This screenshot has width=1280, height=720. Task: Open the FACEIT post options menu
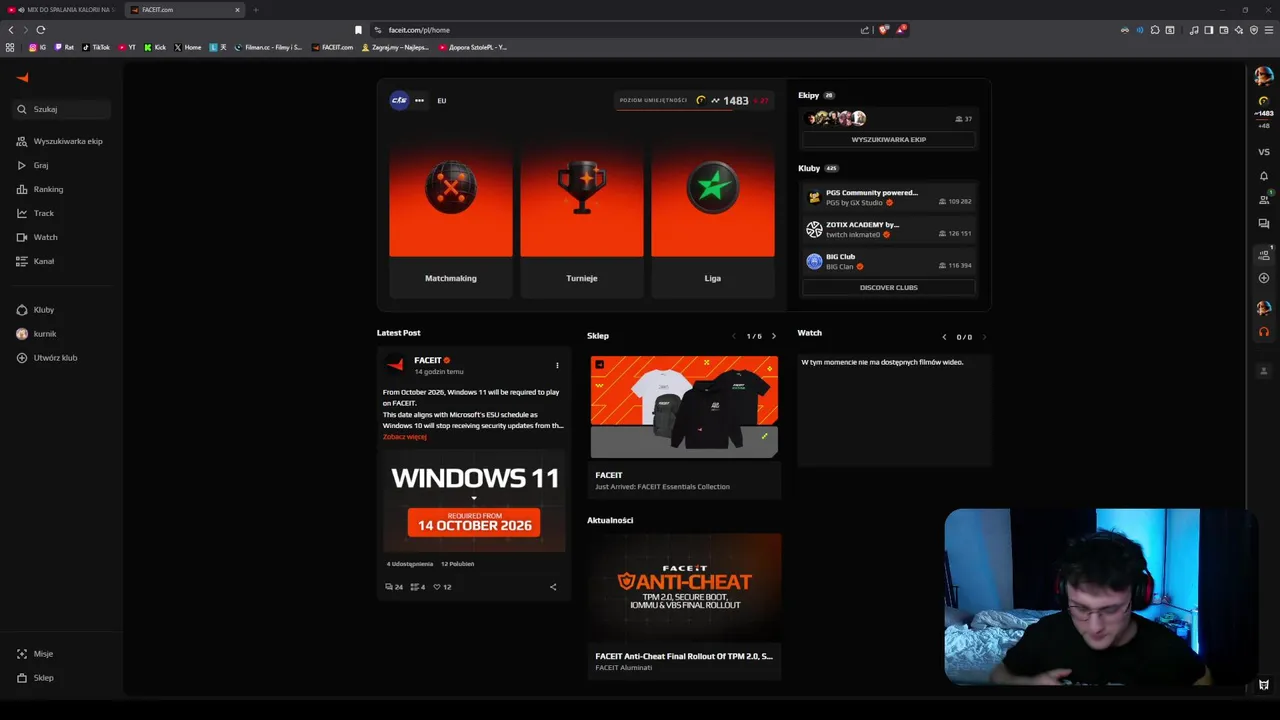pyautogui.click(x=557, y=365)
